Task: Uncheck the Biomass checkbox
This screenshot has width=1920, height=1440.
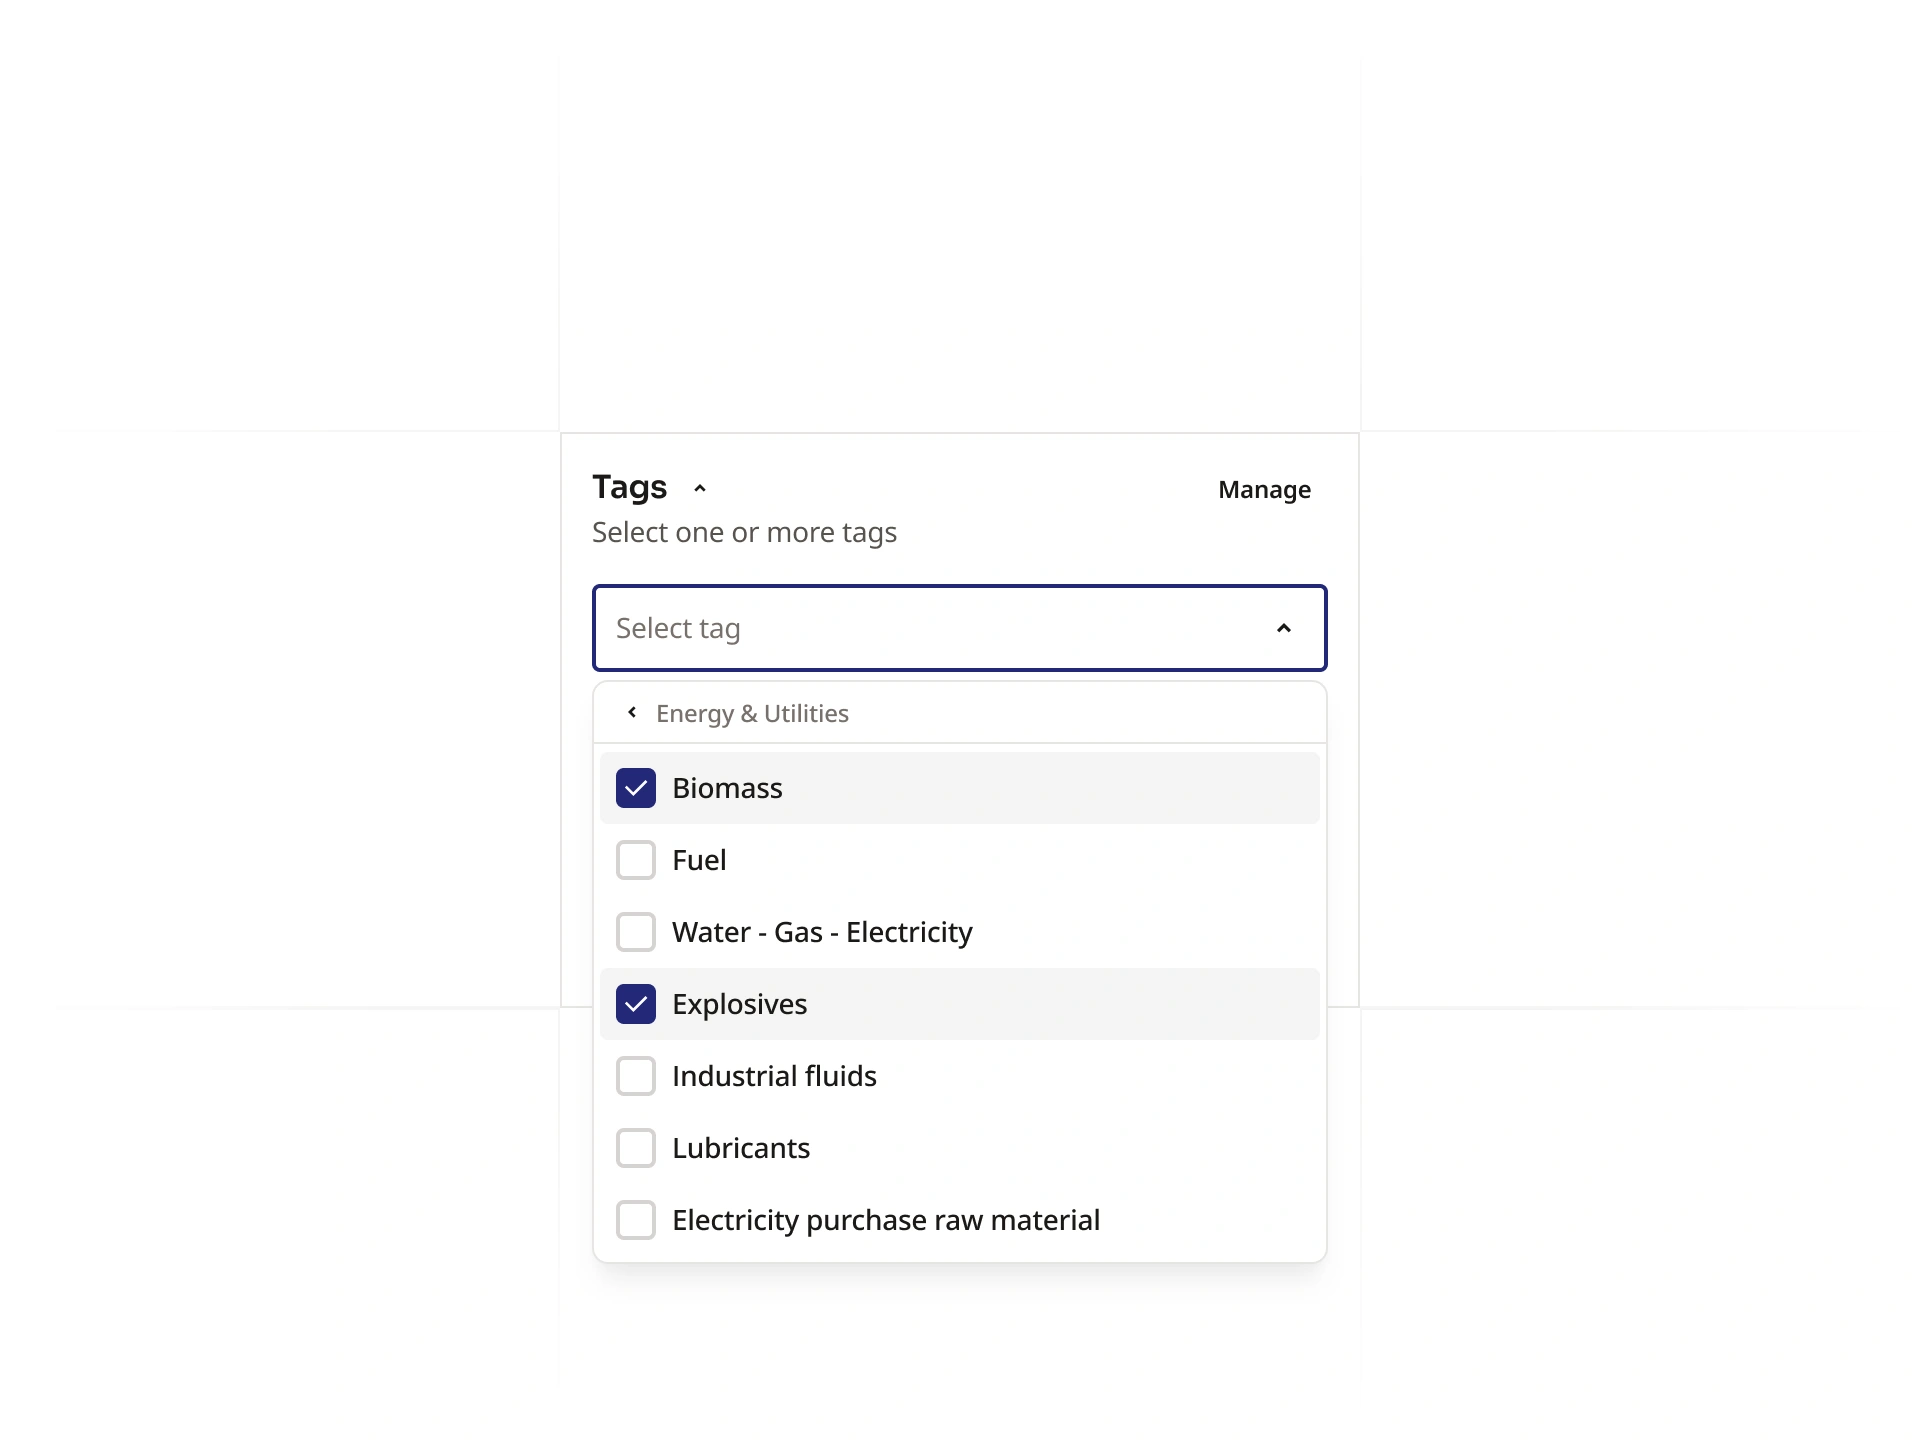Action: click(636, 788)
